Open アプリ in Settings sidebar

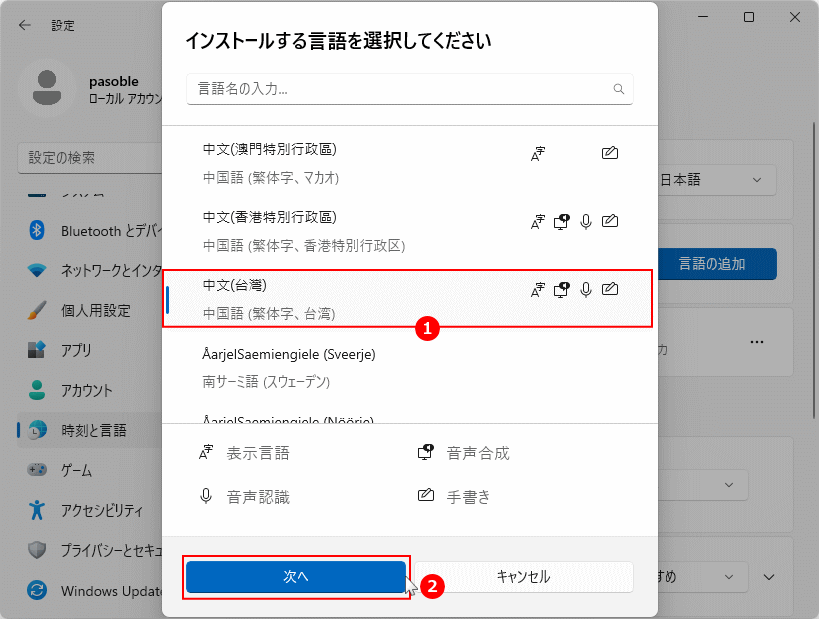[90, 350]
